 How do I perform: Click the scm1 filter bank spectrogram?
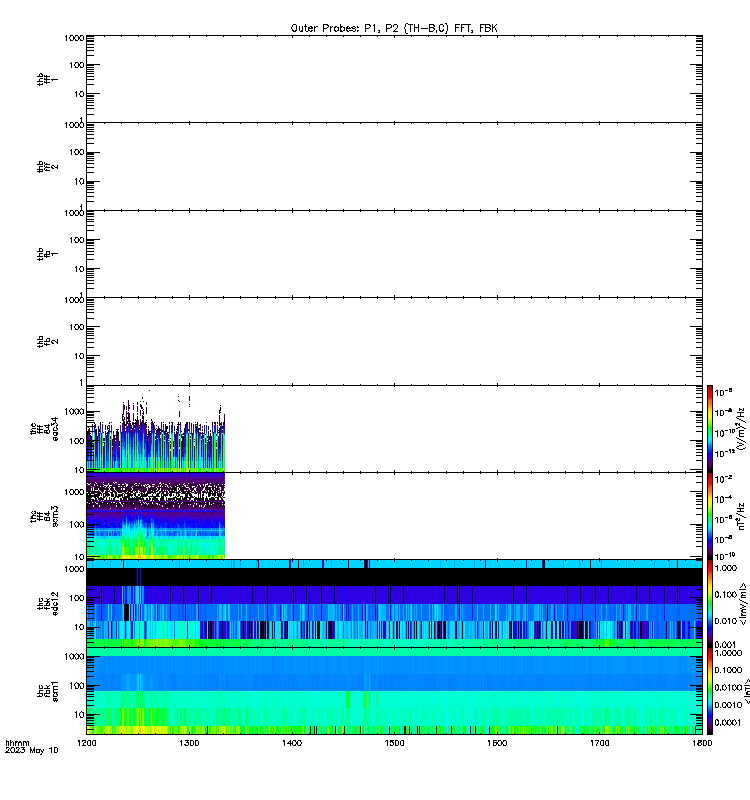(x=394, y=691)
